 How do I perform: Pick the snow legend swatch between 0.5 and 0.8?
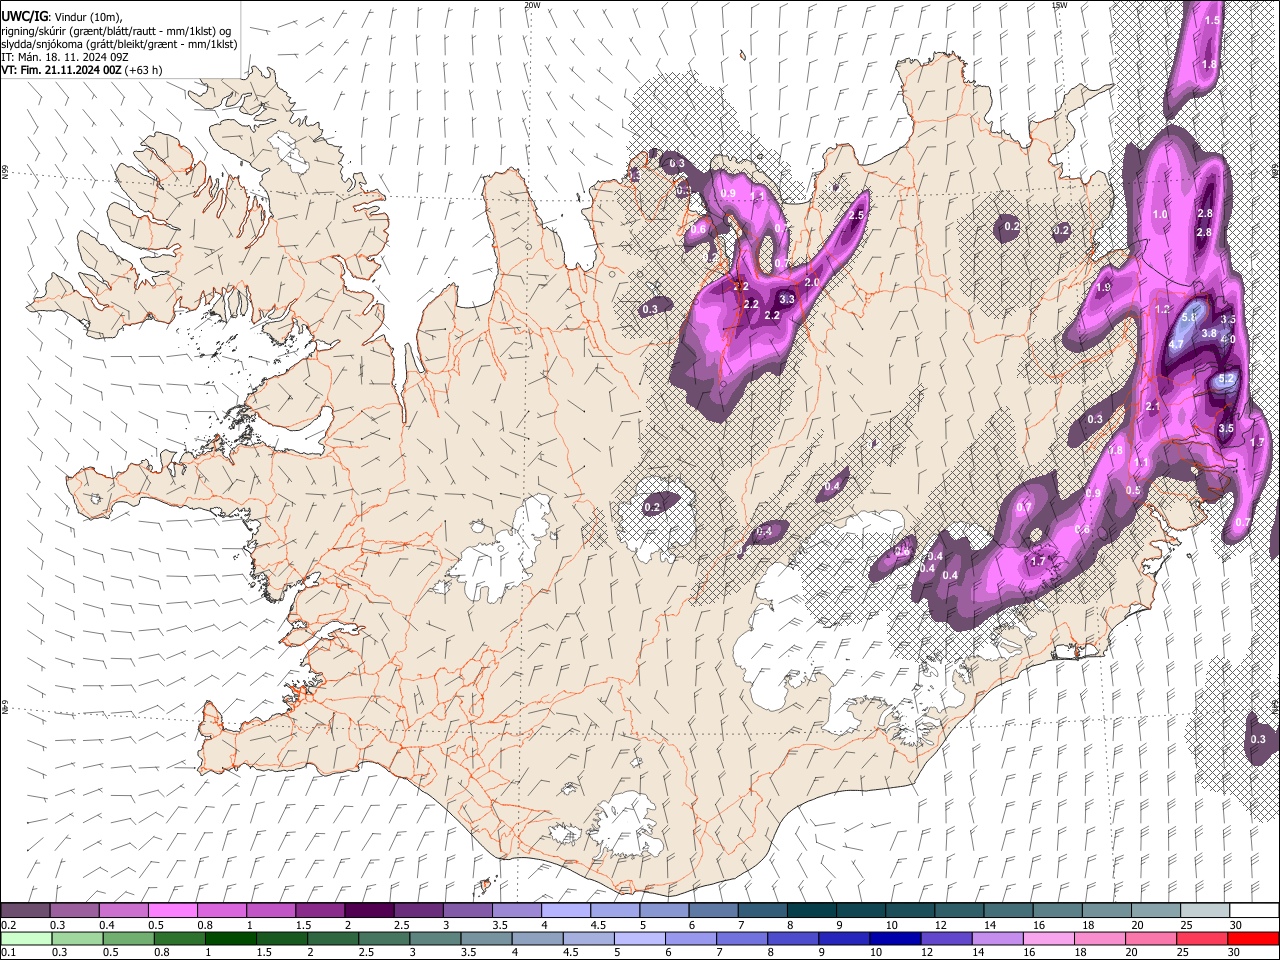click(x=172, y=911)
